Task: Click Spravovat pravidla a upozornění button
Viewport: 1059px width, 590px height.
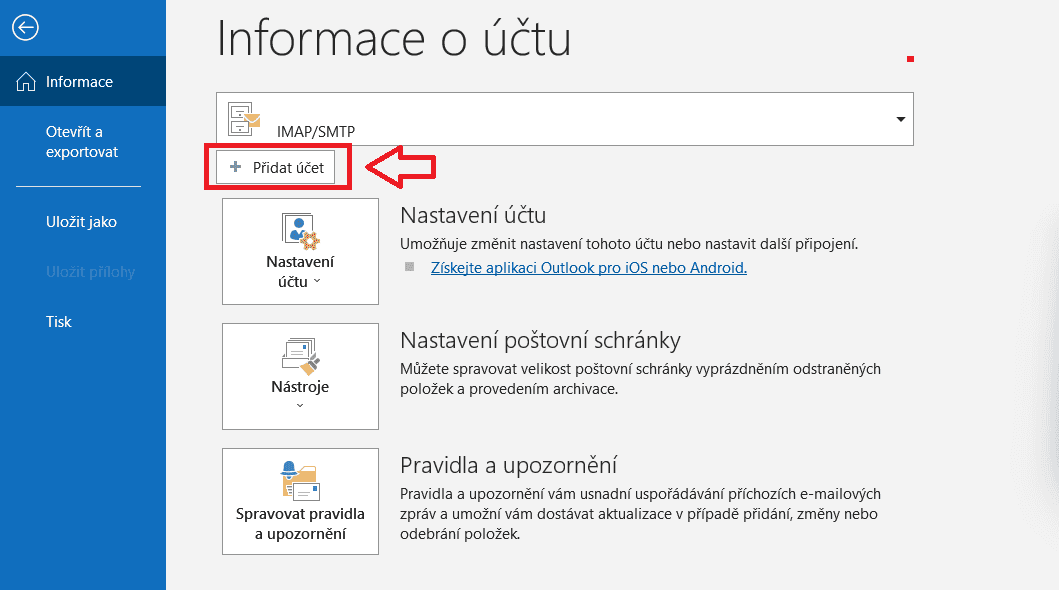Action: point(300,501)
